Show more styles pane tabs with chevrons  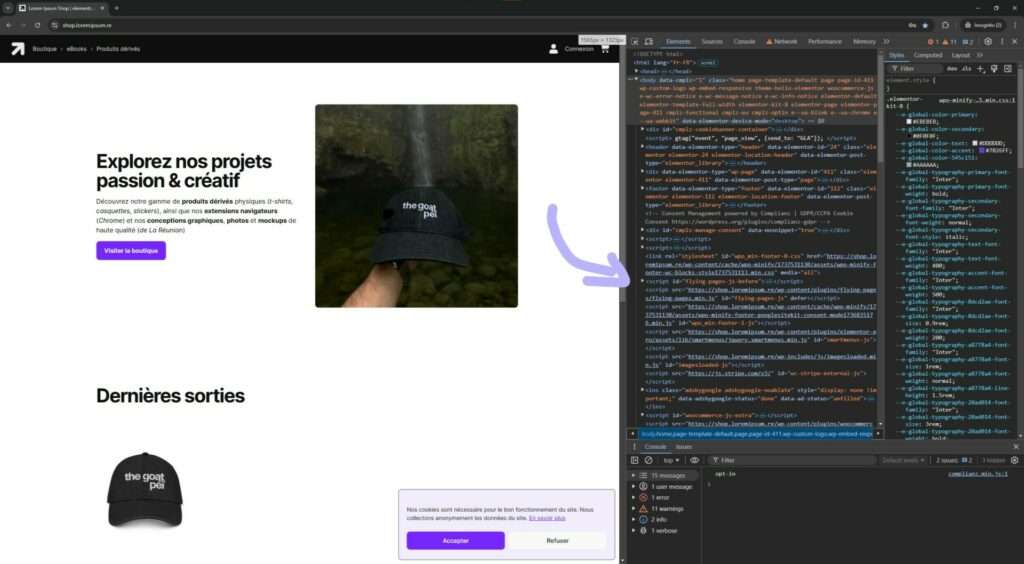click(980, 55)
